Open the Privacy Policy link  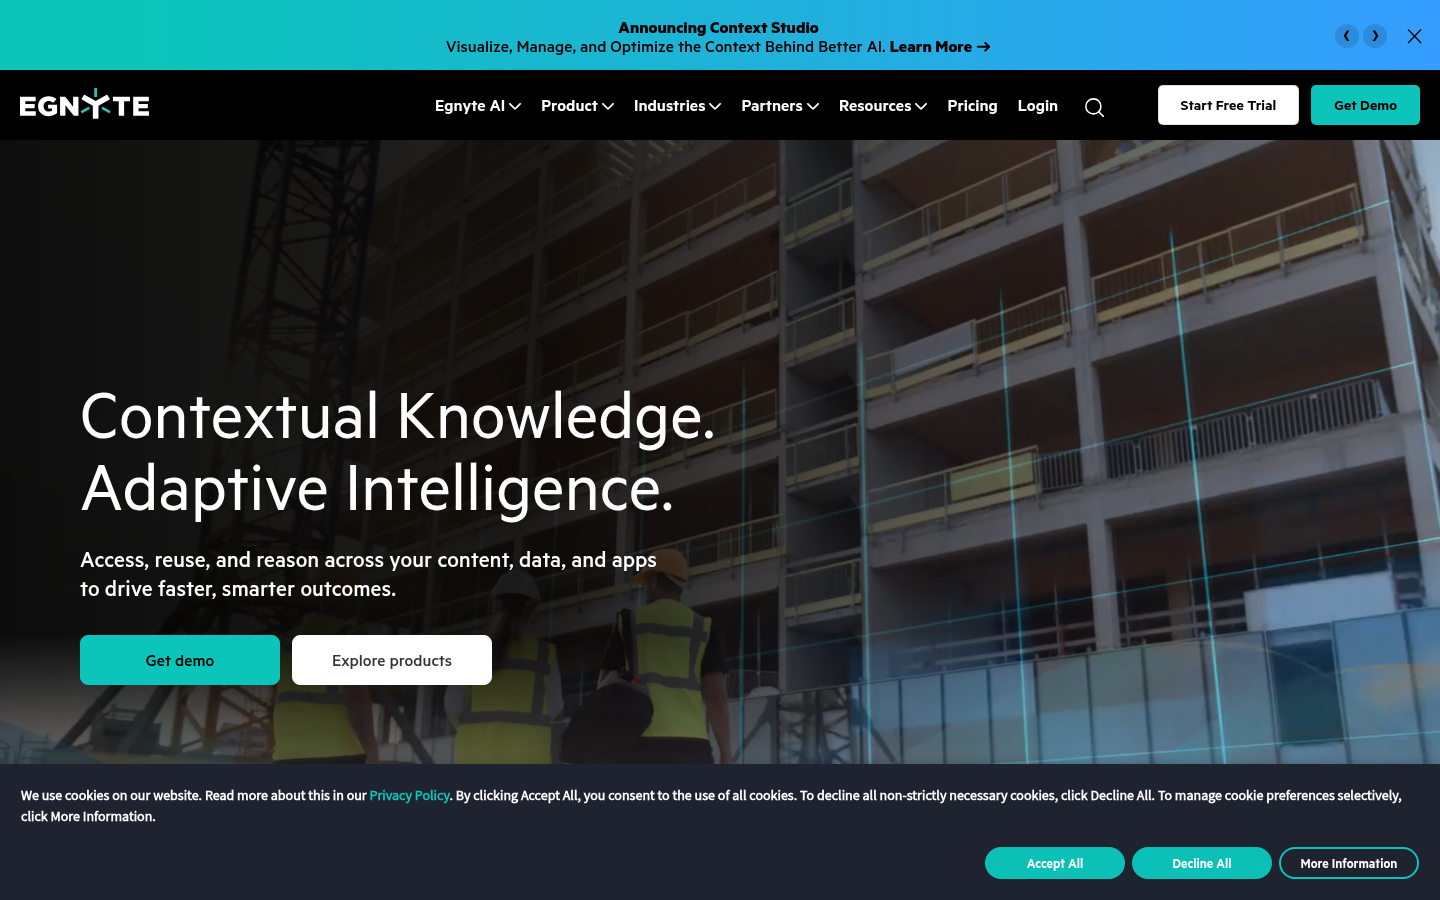pyautogui.click(x=409, y=796)
